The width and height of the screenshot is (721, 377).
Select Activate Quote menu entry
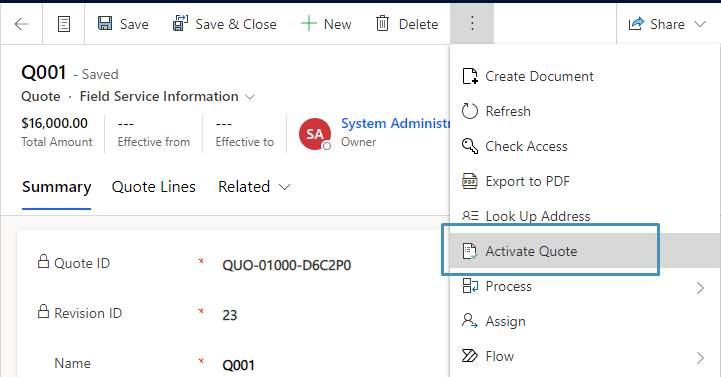(x=585, y=251)
